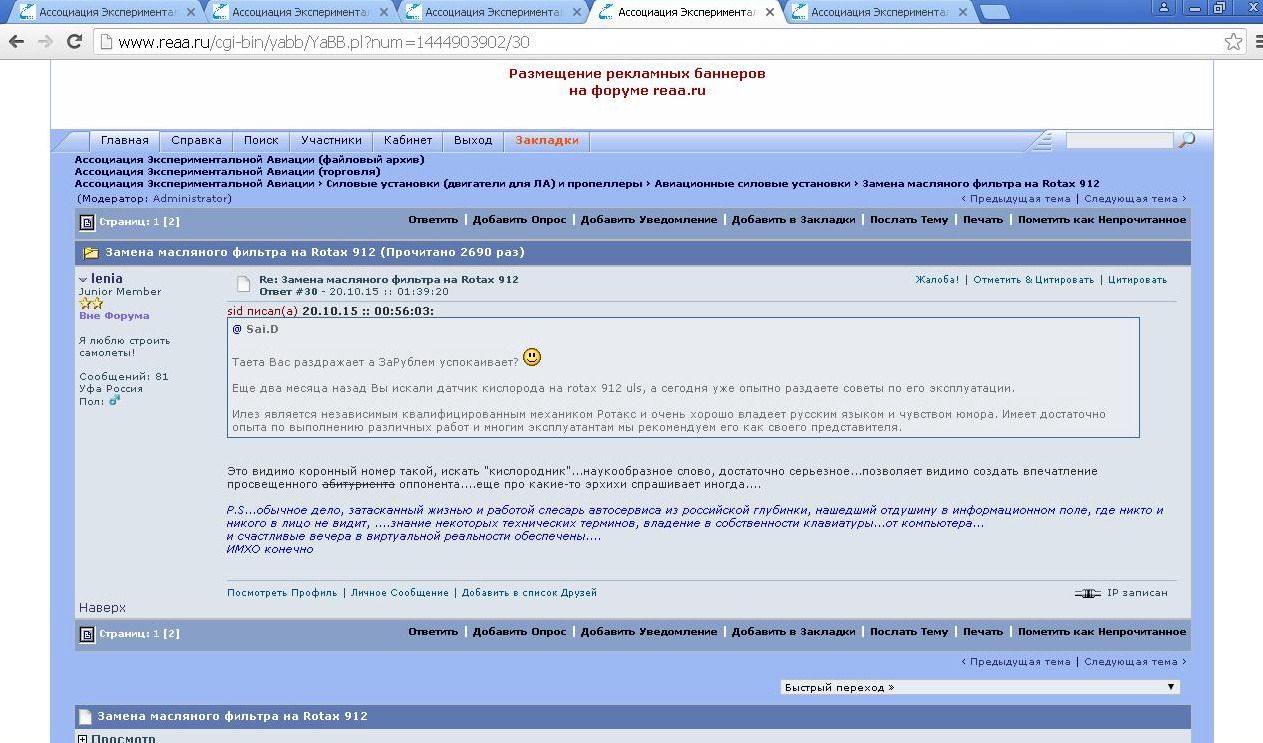Open the new tab button
Screen dimensions: 1263x743
(993, 12)
